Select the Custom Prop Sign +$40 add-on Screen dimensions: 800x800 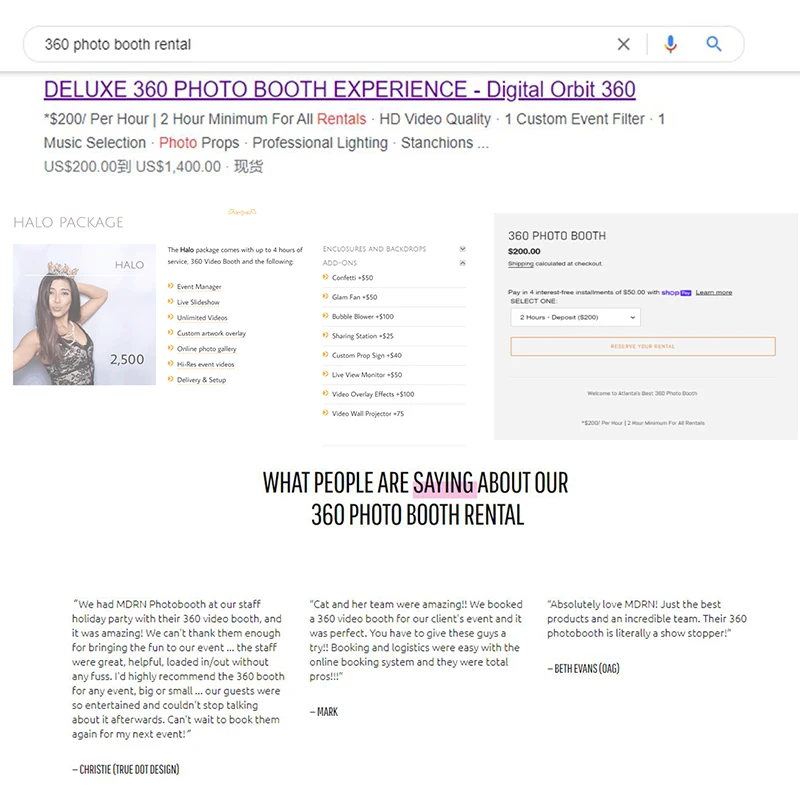point(367,355)
